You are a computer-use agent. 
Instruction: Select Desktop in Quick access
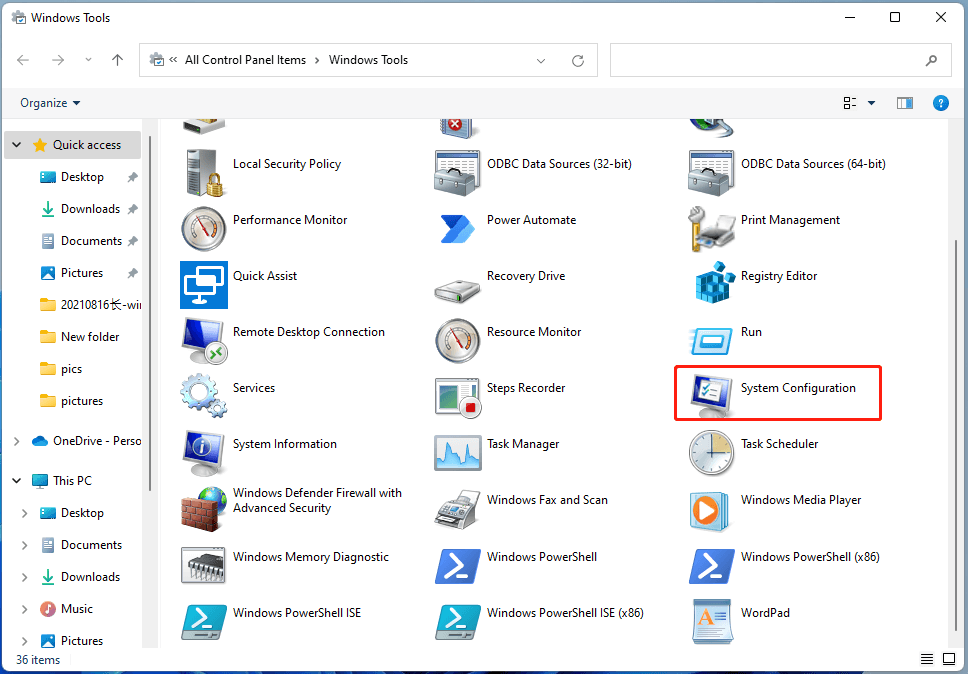click(x=82, y=177)
